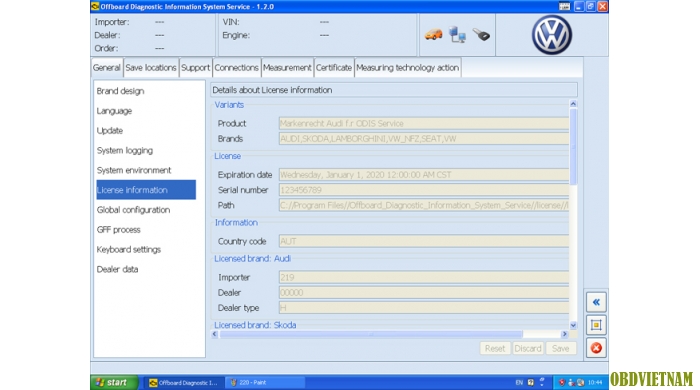Click the yellow square fullscreen icon button

click(596, 325)
